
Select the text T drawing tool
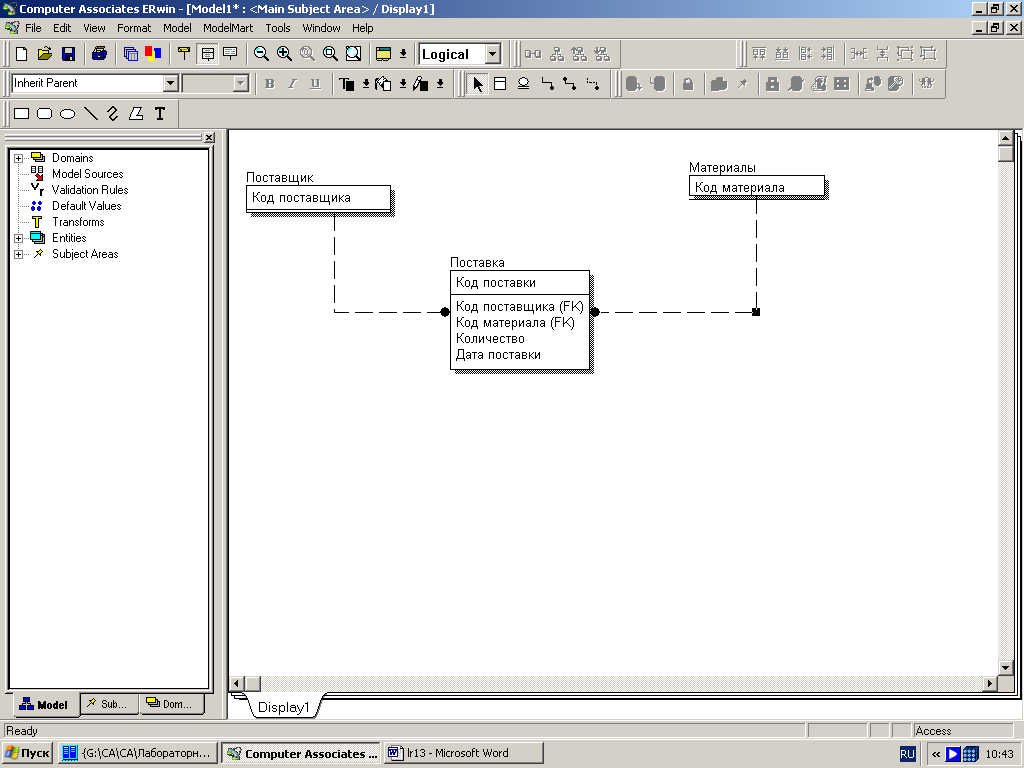159,114
